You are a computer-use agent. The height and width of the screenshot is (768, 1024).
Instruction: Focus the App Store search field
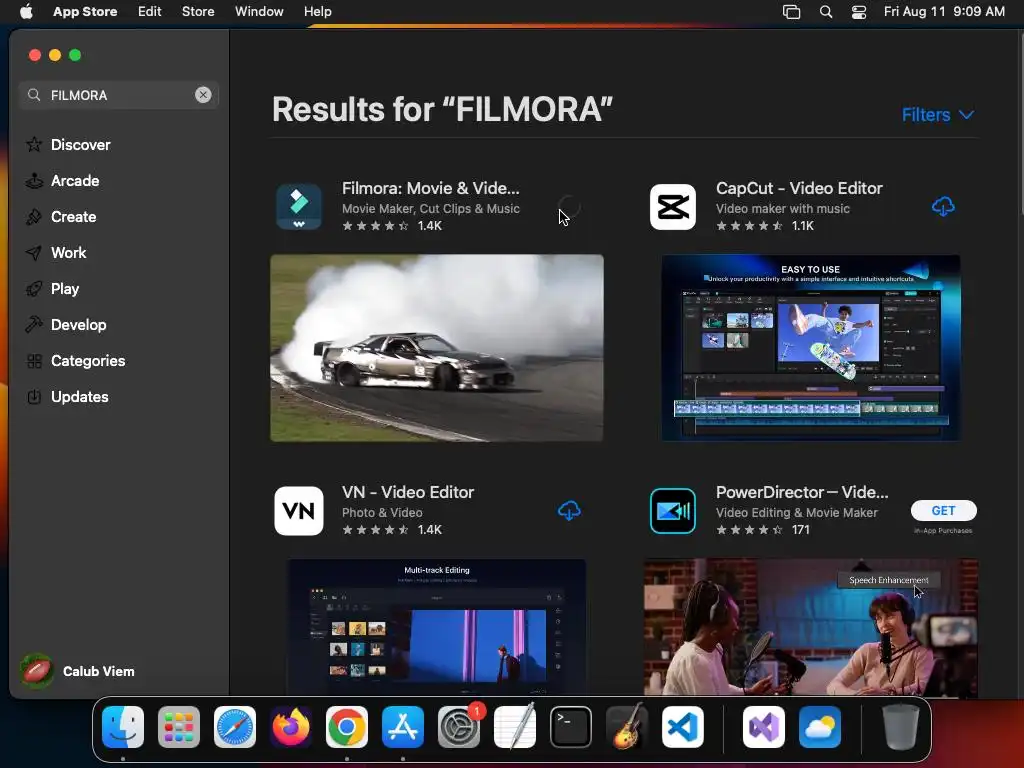[119, 95]
